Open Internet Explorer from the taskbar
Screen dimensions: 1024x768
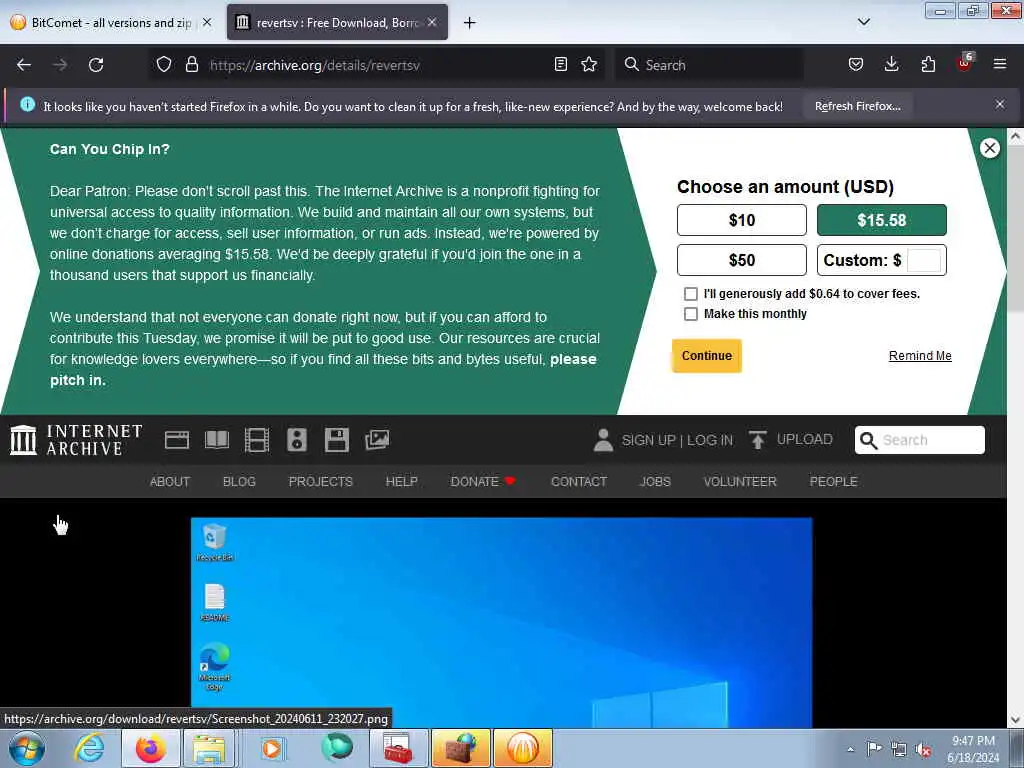(x=89, y=748)
